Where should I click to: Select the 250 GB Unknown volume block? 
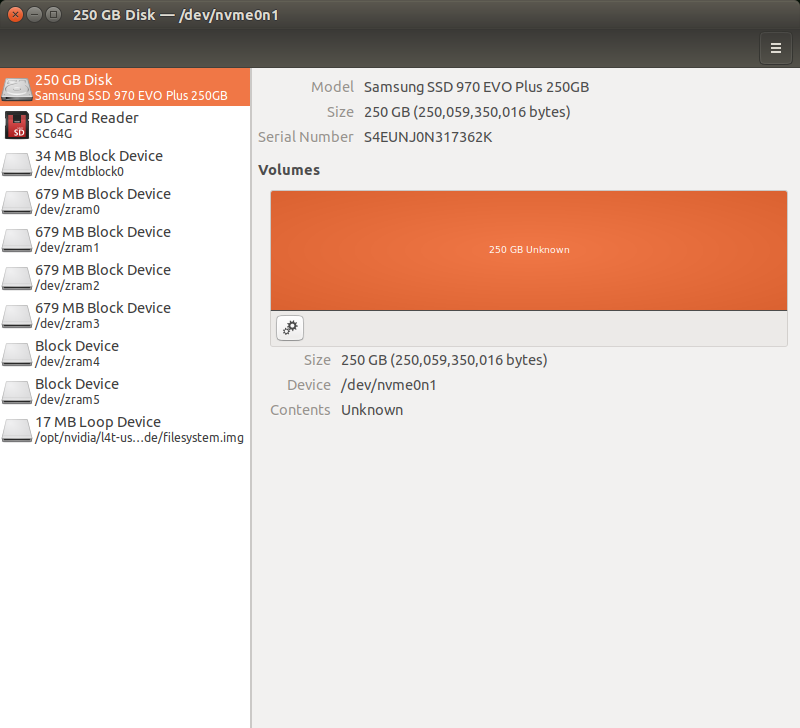click(528, 250)
